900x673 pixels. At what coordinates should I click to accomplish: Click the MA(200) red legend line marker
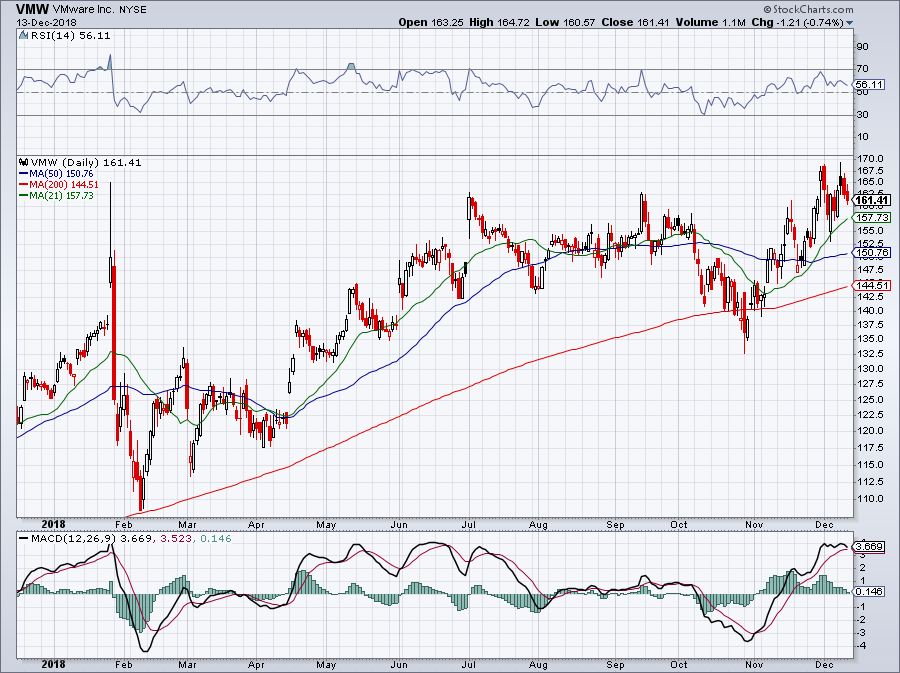(x=24, y=185)
